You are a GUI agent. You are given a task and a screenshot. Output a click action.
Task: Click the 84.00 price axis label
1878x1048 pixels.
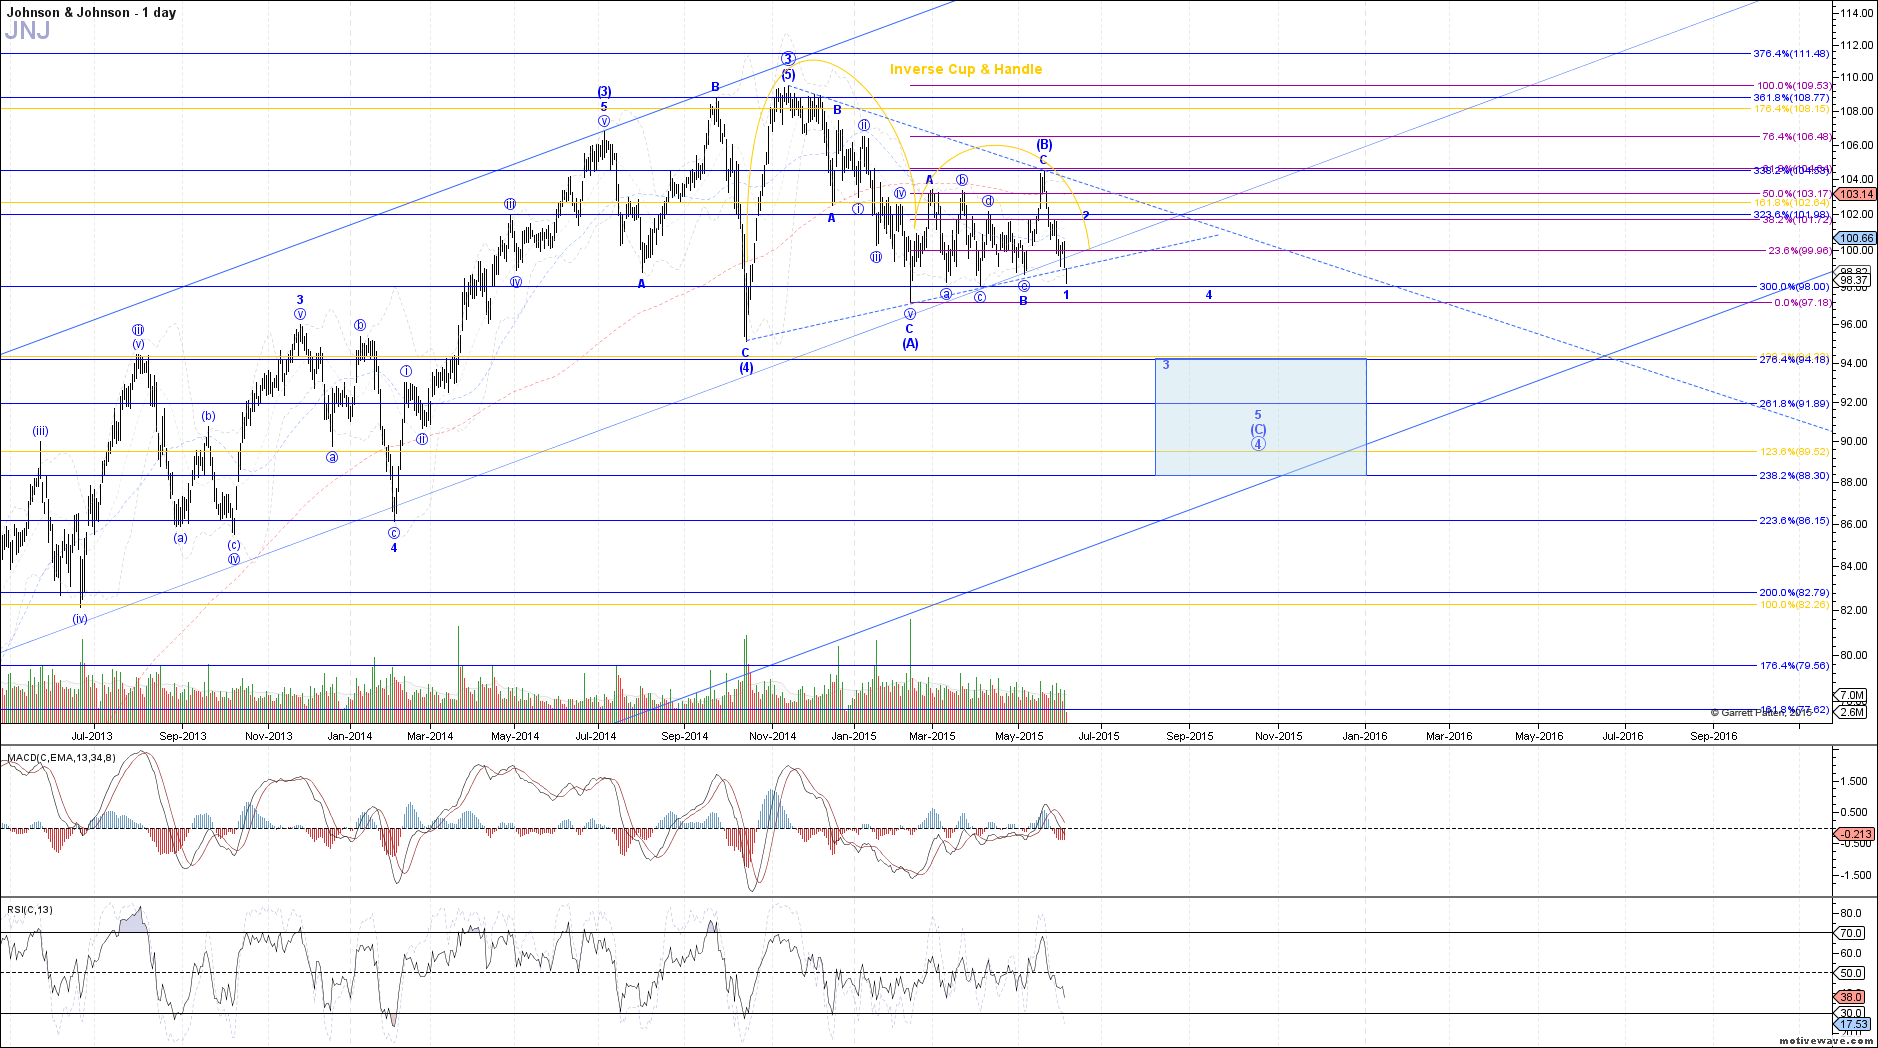point(1853,566)
